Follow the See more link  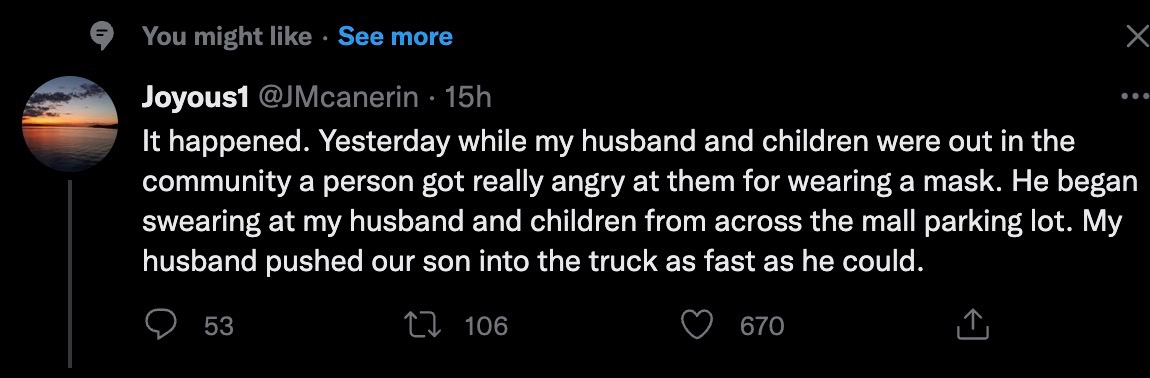(x=395, y=36)
